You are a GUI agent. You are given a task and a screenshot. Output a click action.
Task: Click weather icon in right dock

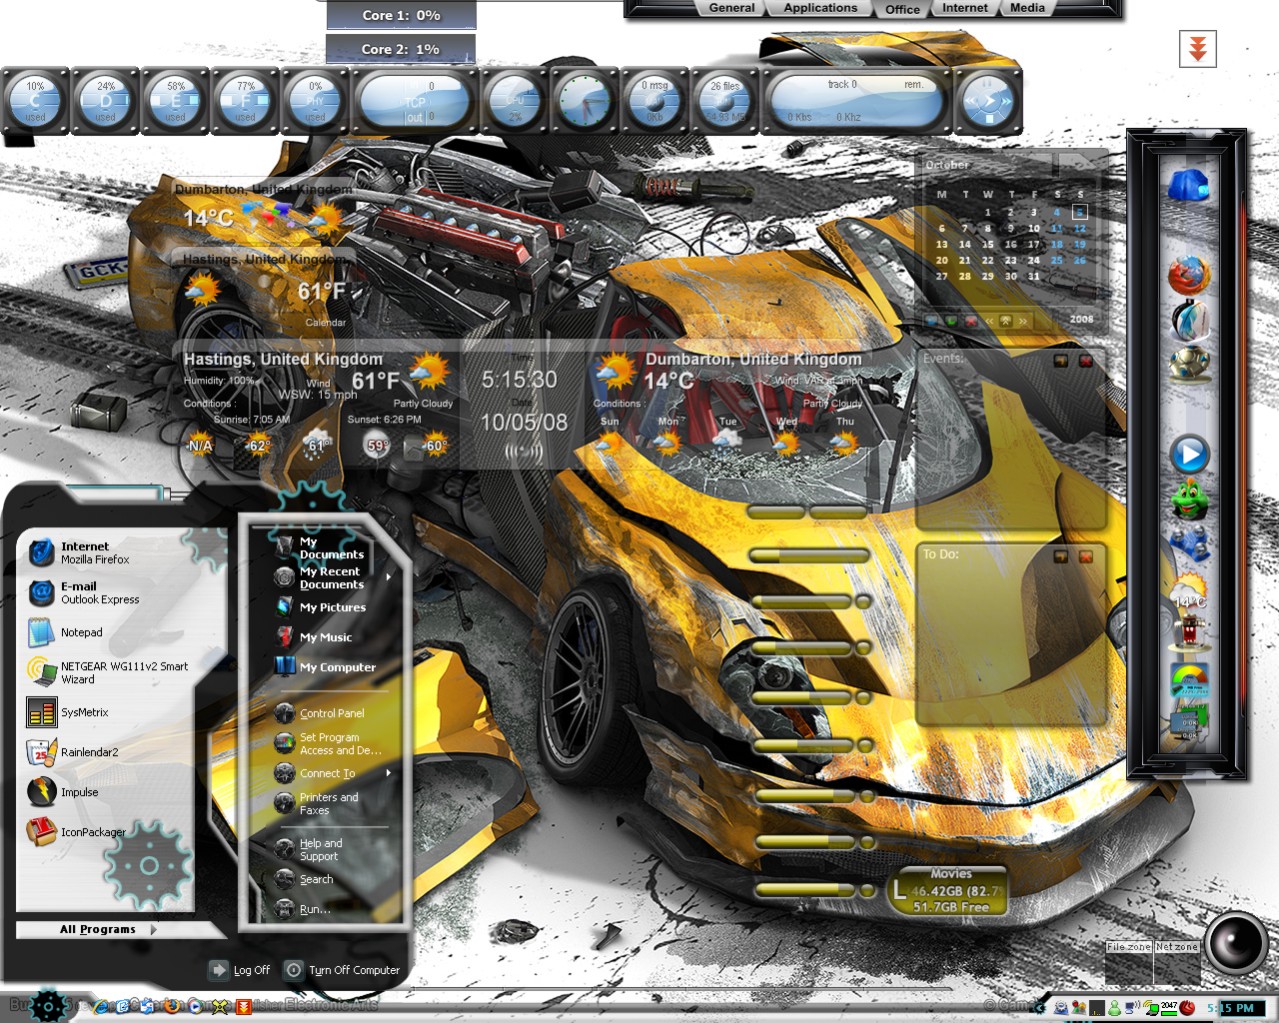(1189, 590)
